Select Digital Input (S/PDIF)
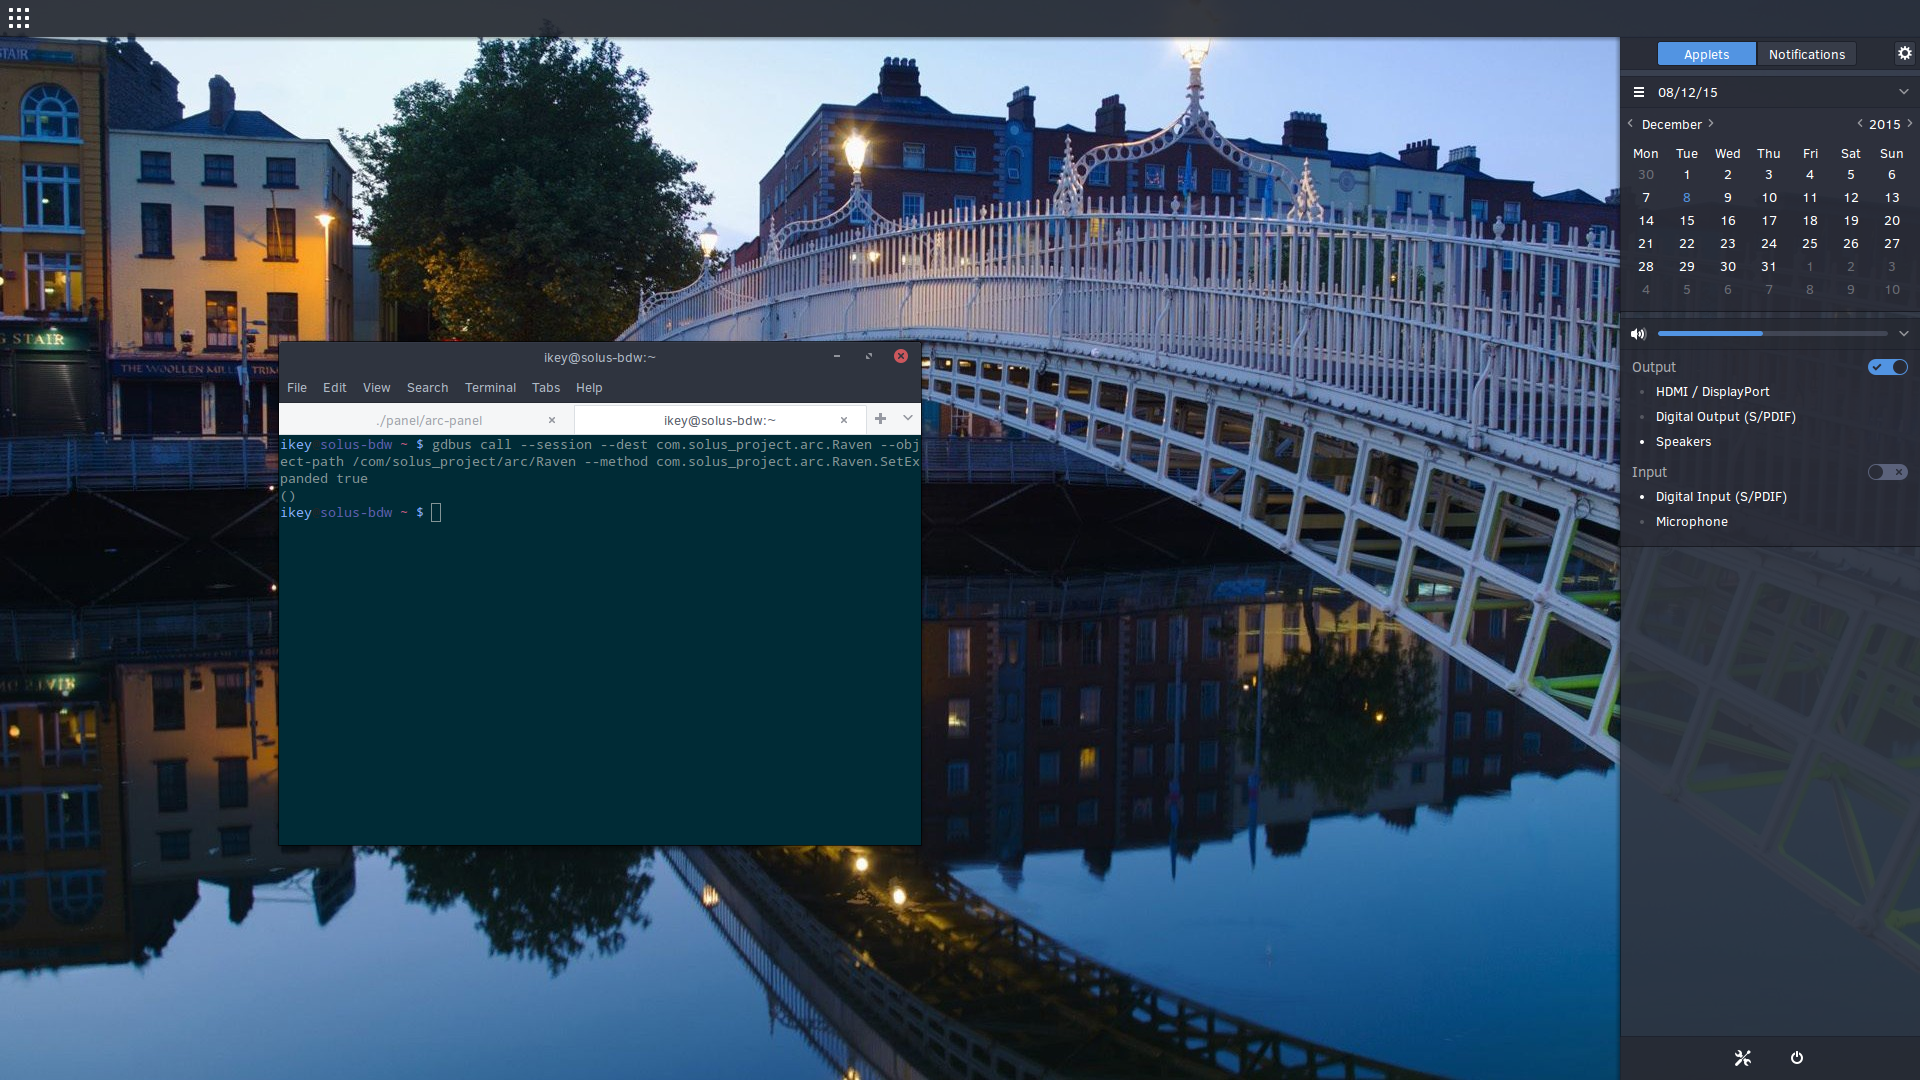The height and width of the screenshot is (1080, 1920). (1721, 497)
